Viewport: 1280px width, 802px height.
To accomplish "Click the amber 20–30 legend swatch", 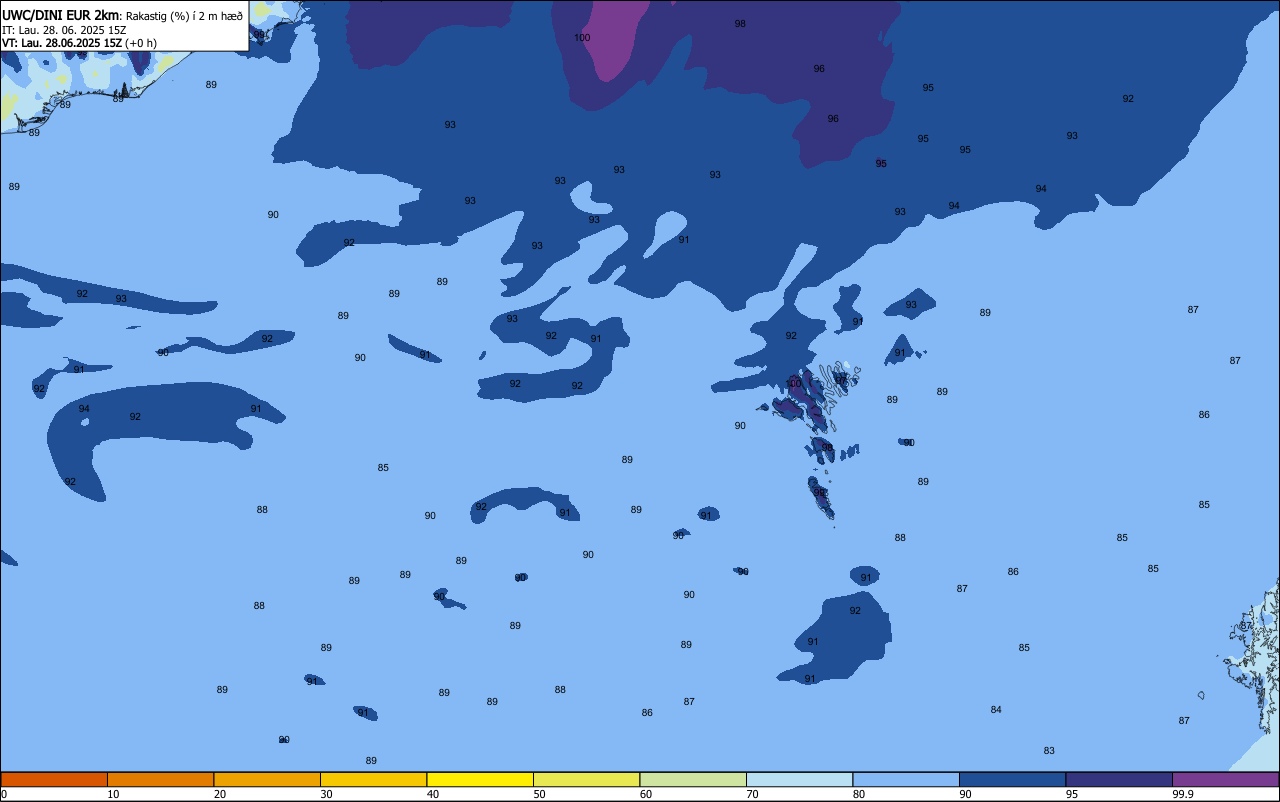I will coord(267,779).
